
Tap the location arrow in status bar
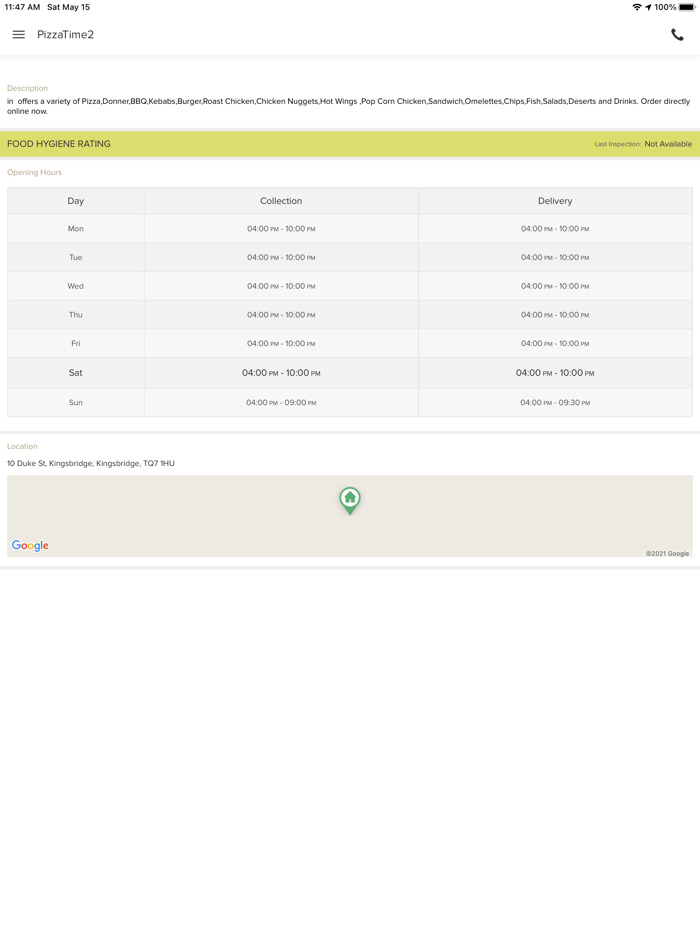(x=648, y=7)
